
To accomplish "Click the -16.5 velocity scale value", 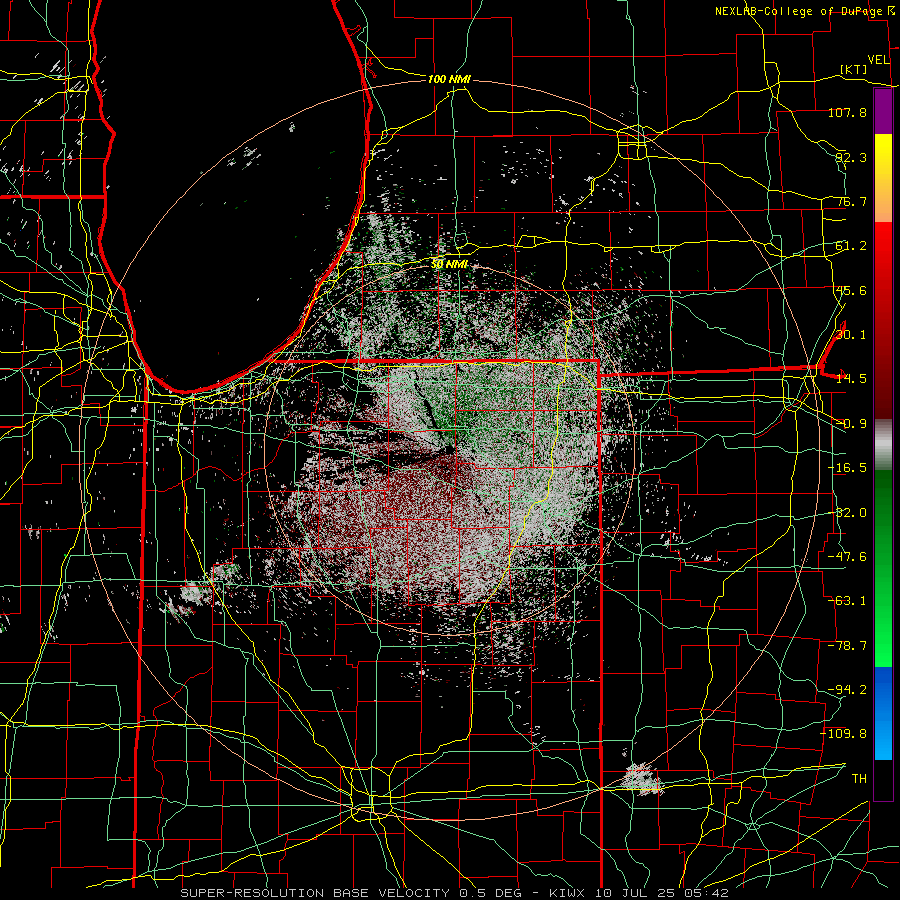I will (x=847, y=468).
